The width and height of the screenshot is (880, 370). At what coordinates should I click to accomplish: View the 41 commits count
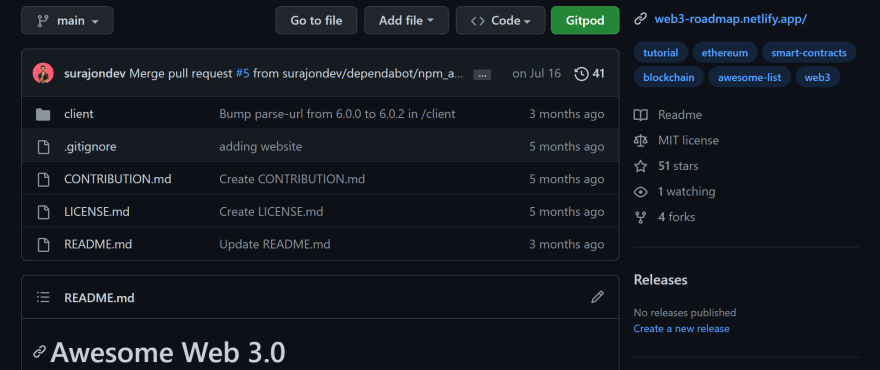pos(598,74)
